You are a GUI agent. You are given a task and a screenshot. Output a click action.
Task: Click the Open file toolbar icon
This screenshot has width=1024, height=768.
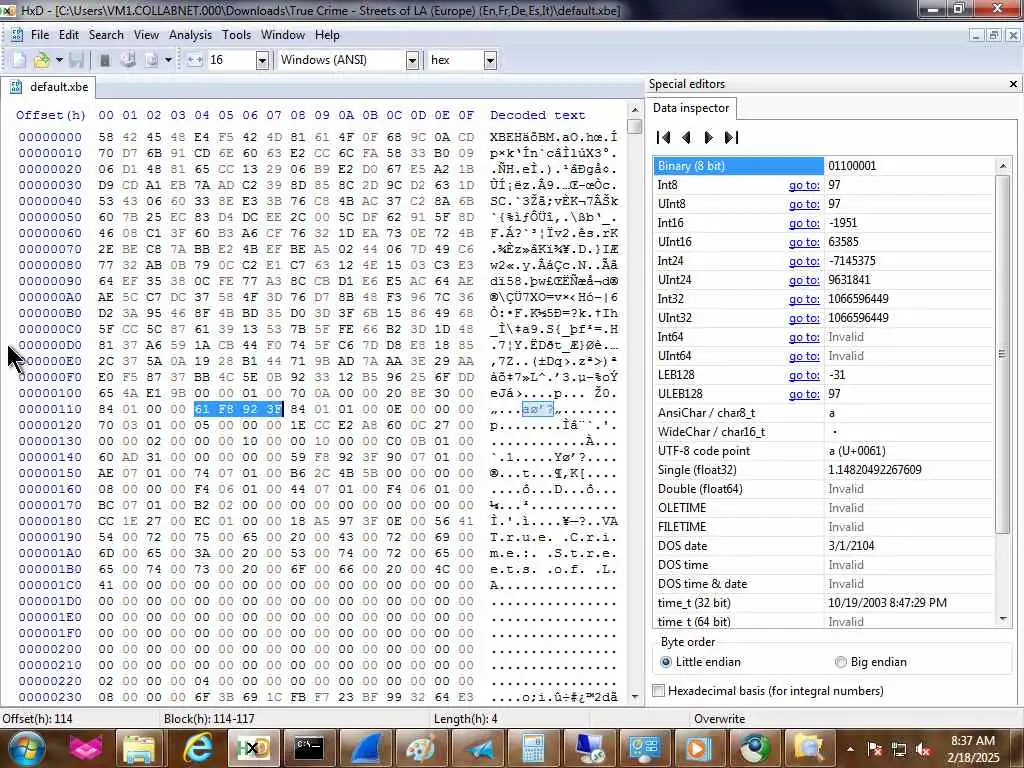[x=41, y=60]
